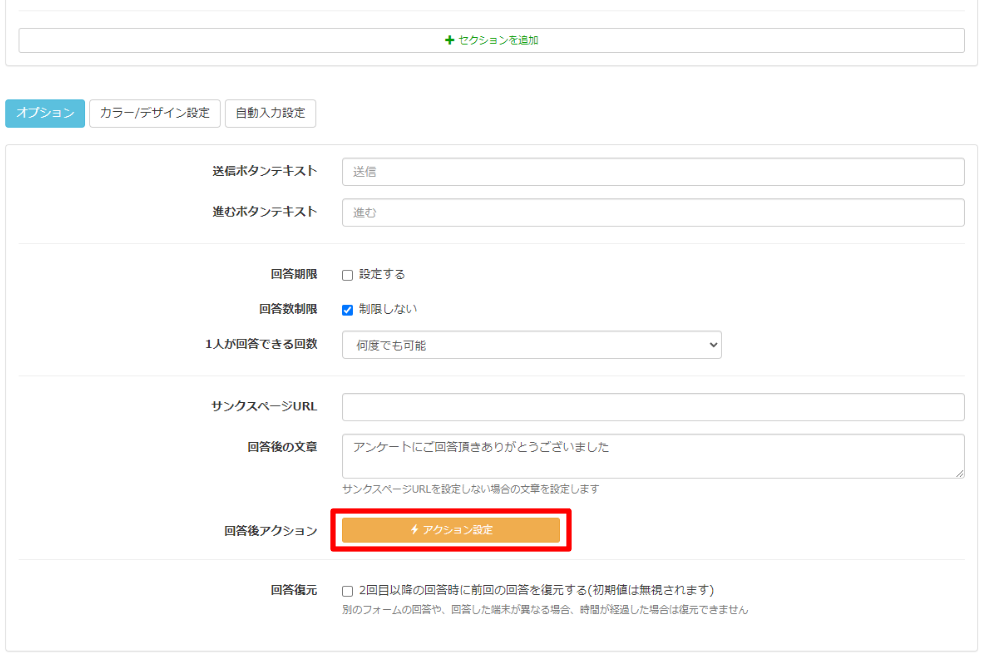Click the 回答後の文章 text area

click(653, 456)
